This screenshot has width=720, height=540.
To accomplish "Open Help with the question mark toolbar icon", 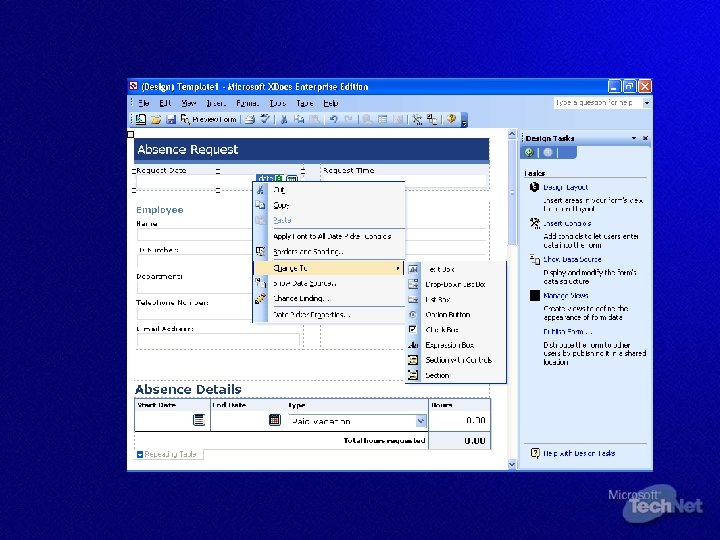I will point(451,119).
